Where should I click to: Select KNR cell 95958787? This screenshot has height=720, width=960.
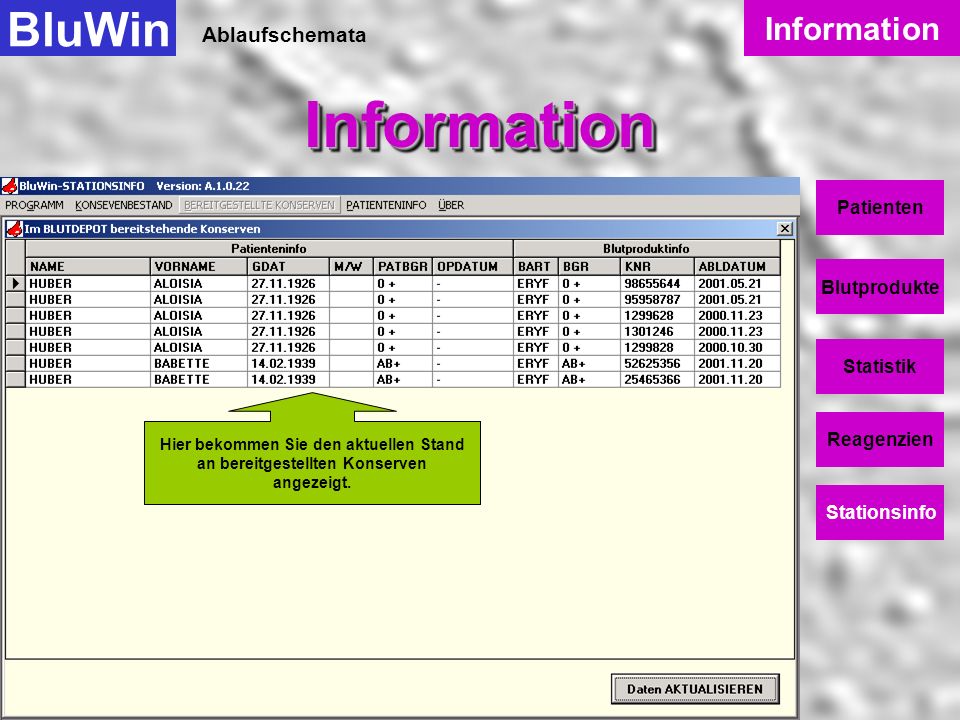tap(657, 299)
